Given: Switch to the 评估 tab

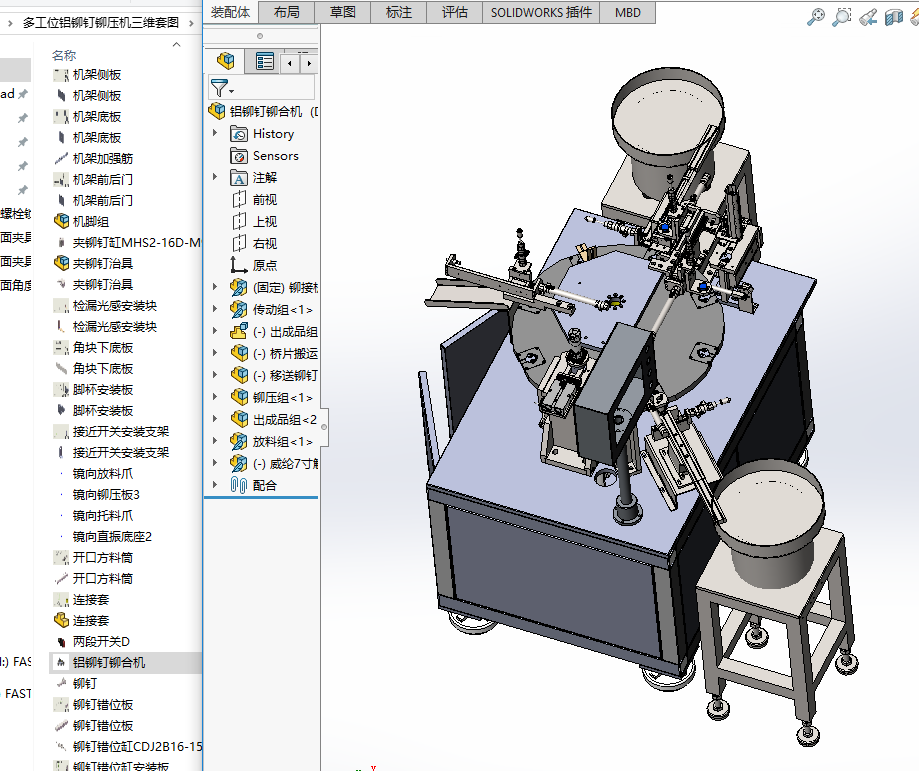Looking at the screenshot, I should click(x=454, y=12).
